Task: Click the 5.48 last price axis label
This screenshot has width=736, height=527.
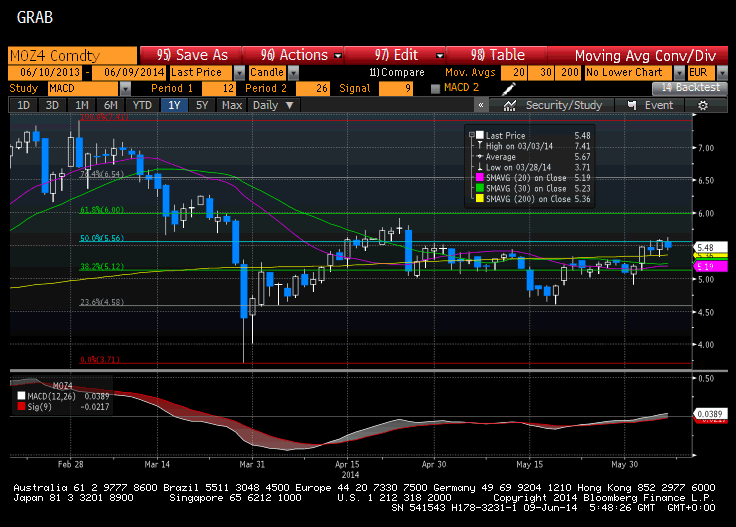Action: pos(711,247)
